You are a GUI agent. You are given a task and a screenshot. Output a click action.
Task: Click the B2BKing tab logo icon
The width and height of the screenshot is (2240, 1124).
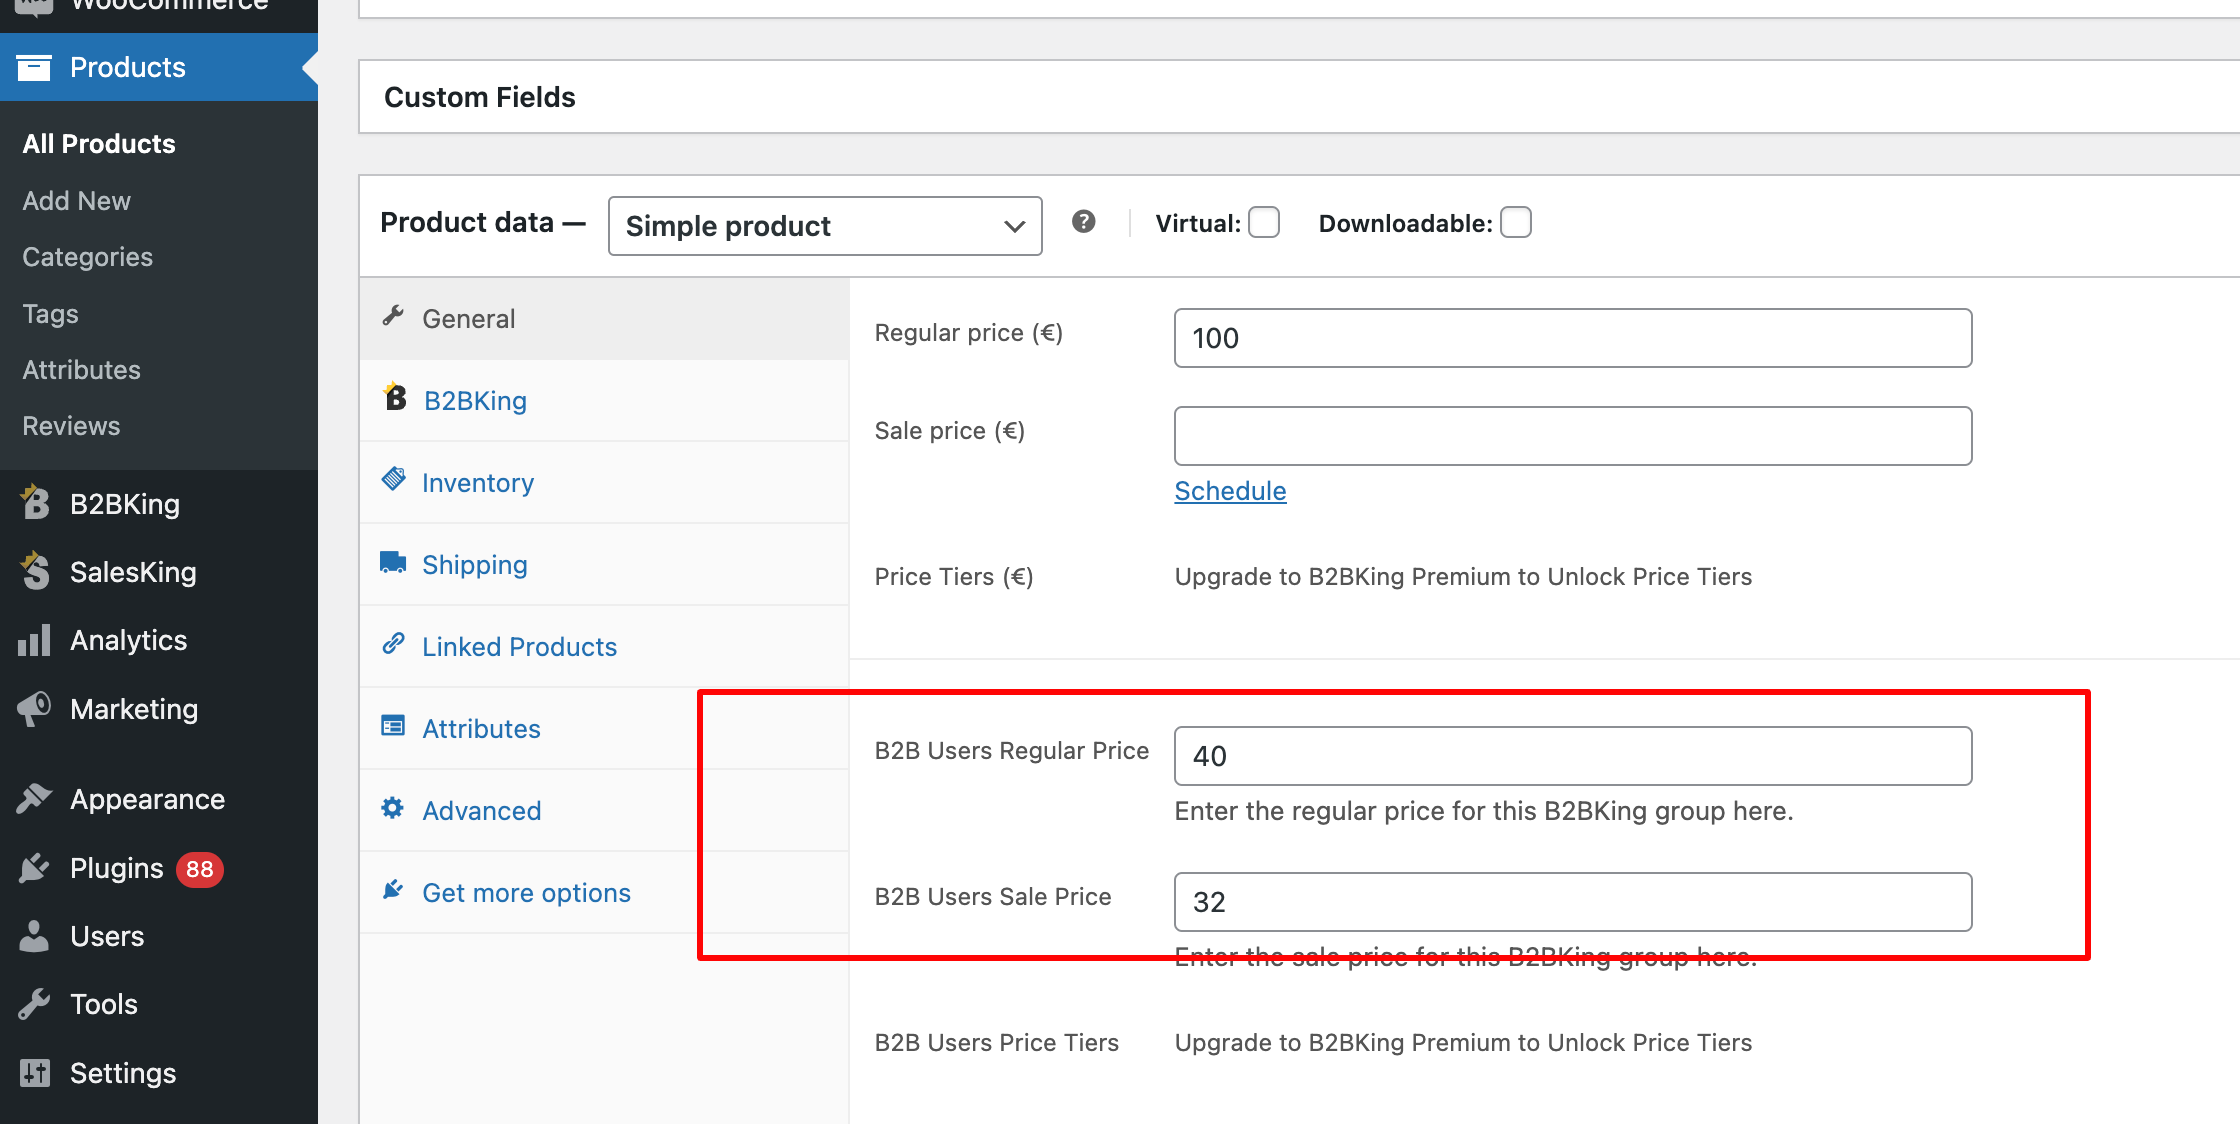pos(395,398)
